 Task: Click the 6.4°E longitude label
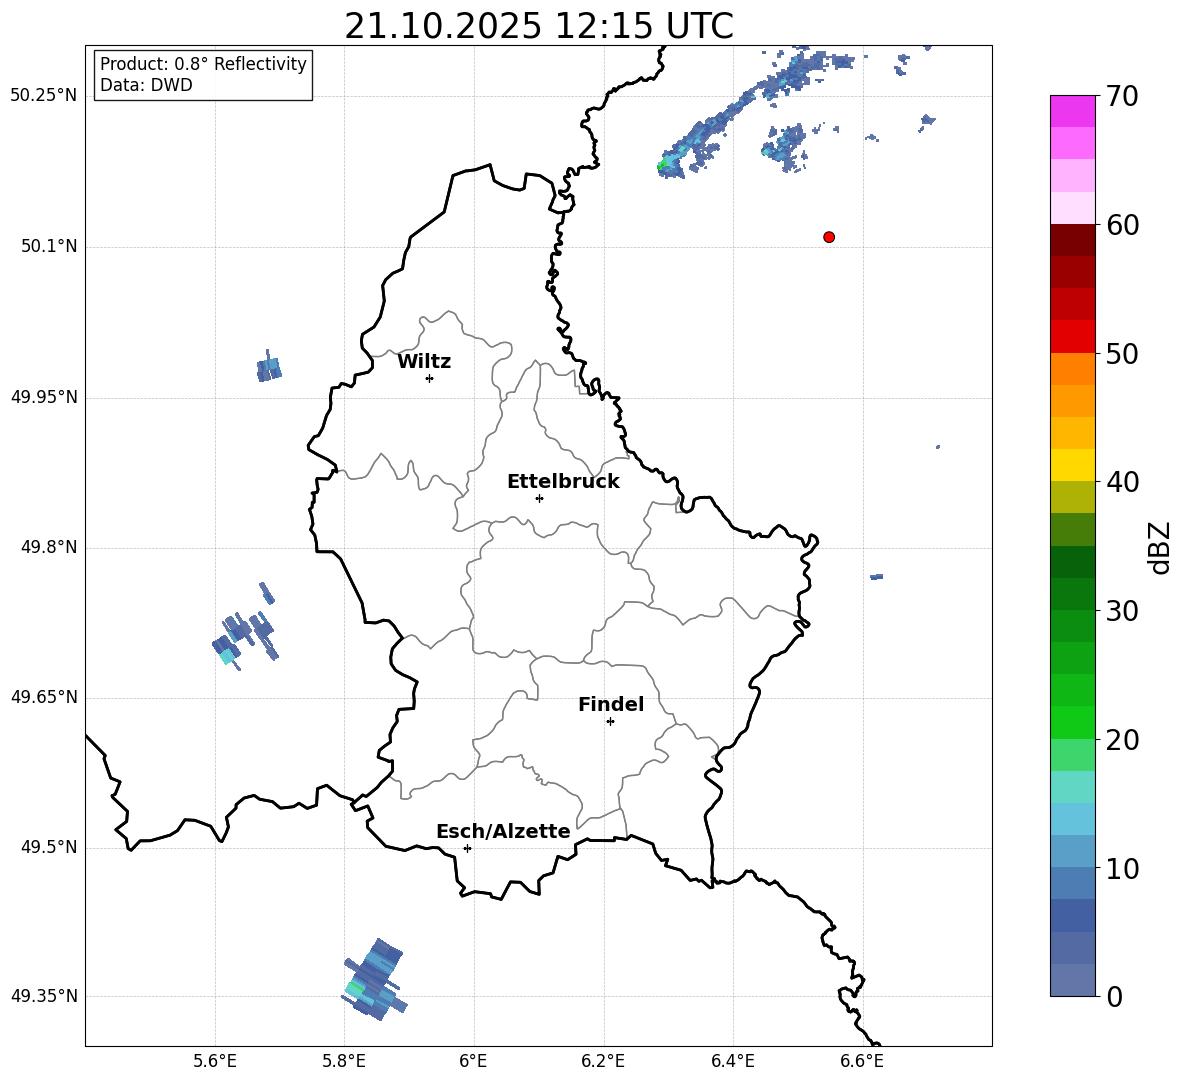[x=732, y=1061]
